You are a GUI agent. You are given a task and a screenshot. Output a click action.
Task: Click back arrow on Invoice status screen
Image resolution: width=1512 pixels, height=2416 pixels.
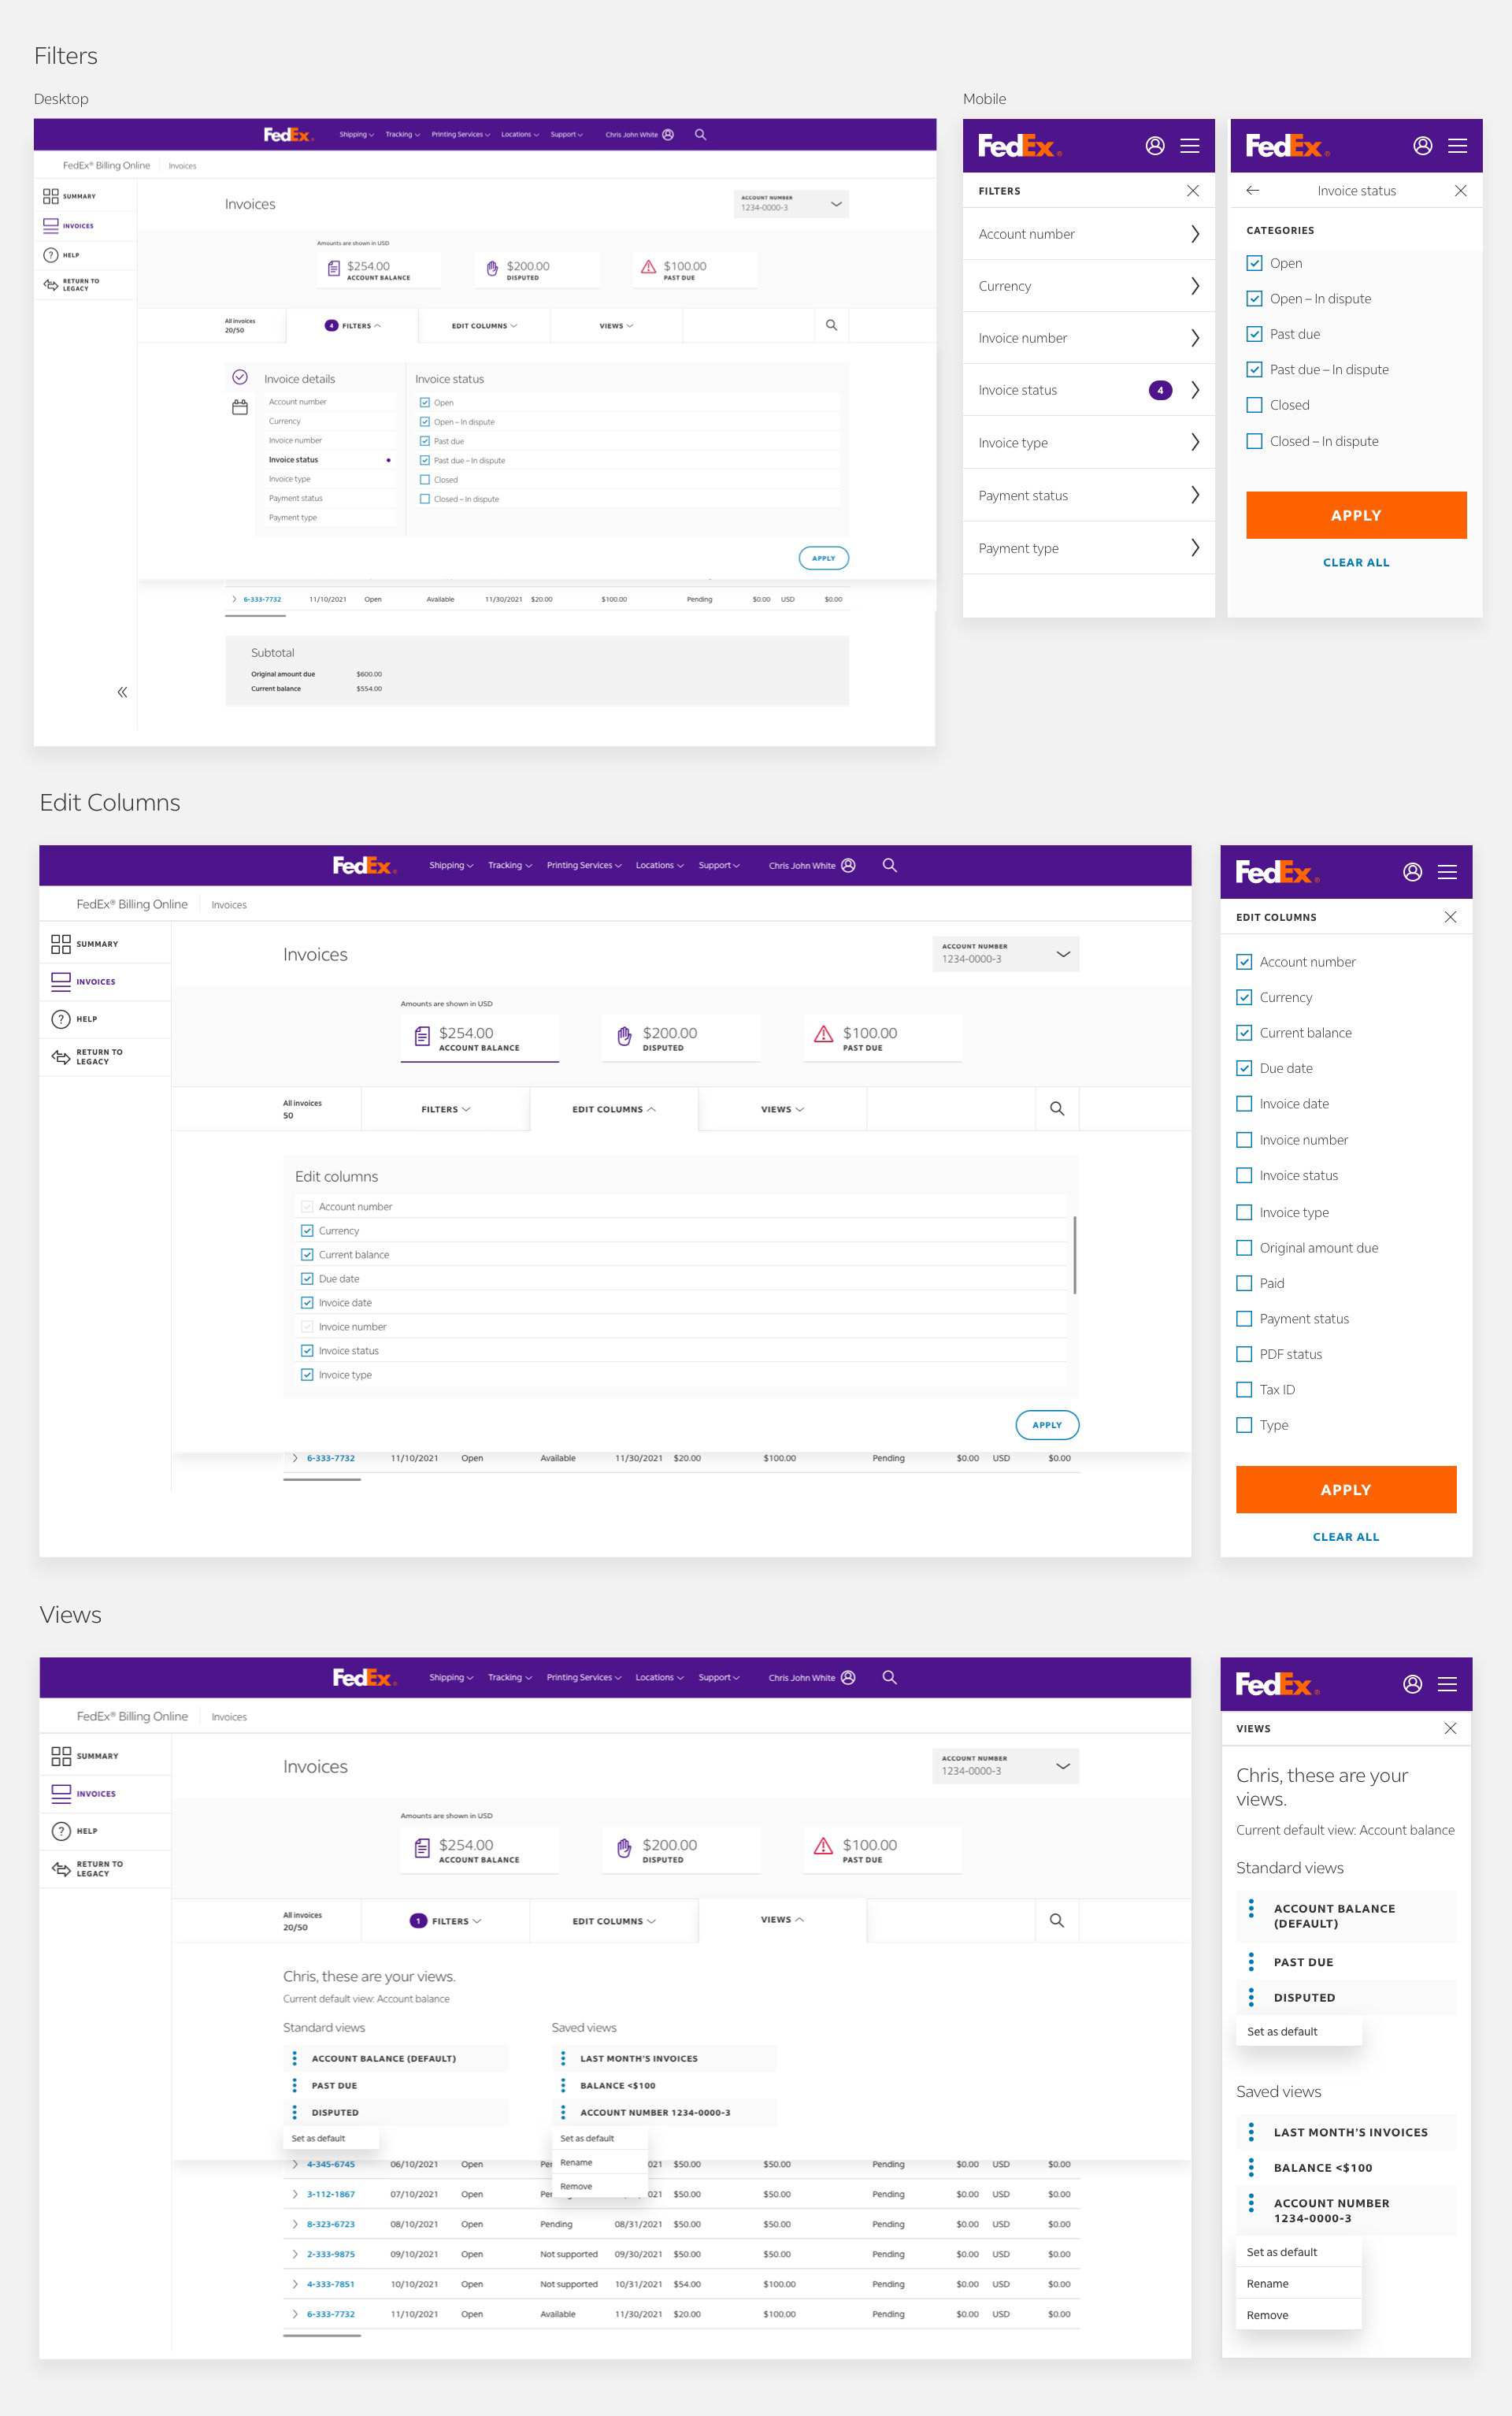click(1252, 190)
